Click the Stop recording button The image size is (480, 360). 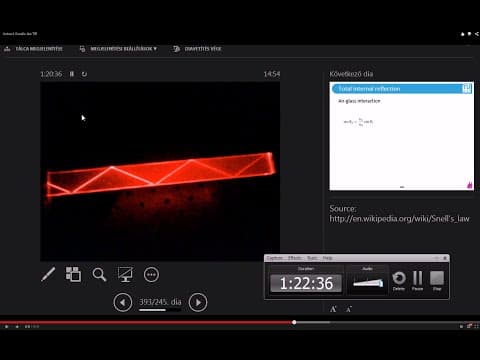pos(437,281)
